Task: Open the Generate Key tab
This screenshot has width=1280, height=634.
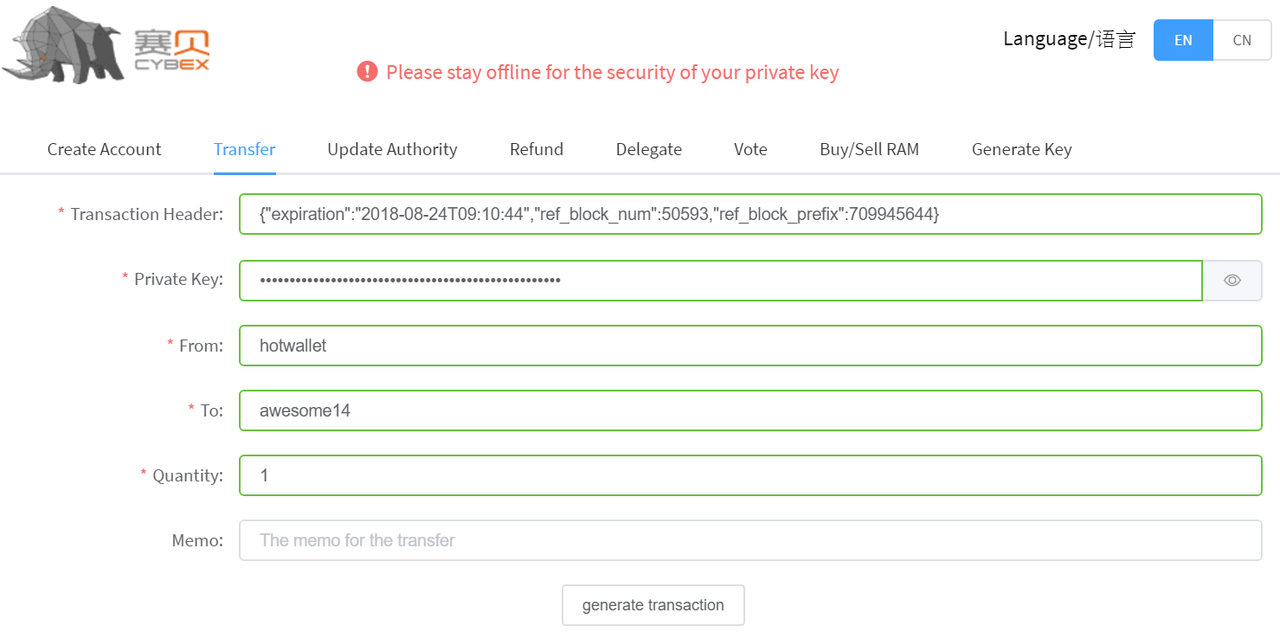Action: tap(1021, 149)
